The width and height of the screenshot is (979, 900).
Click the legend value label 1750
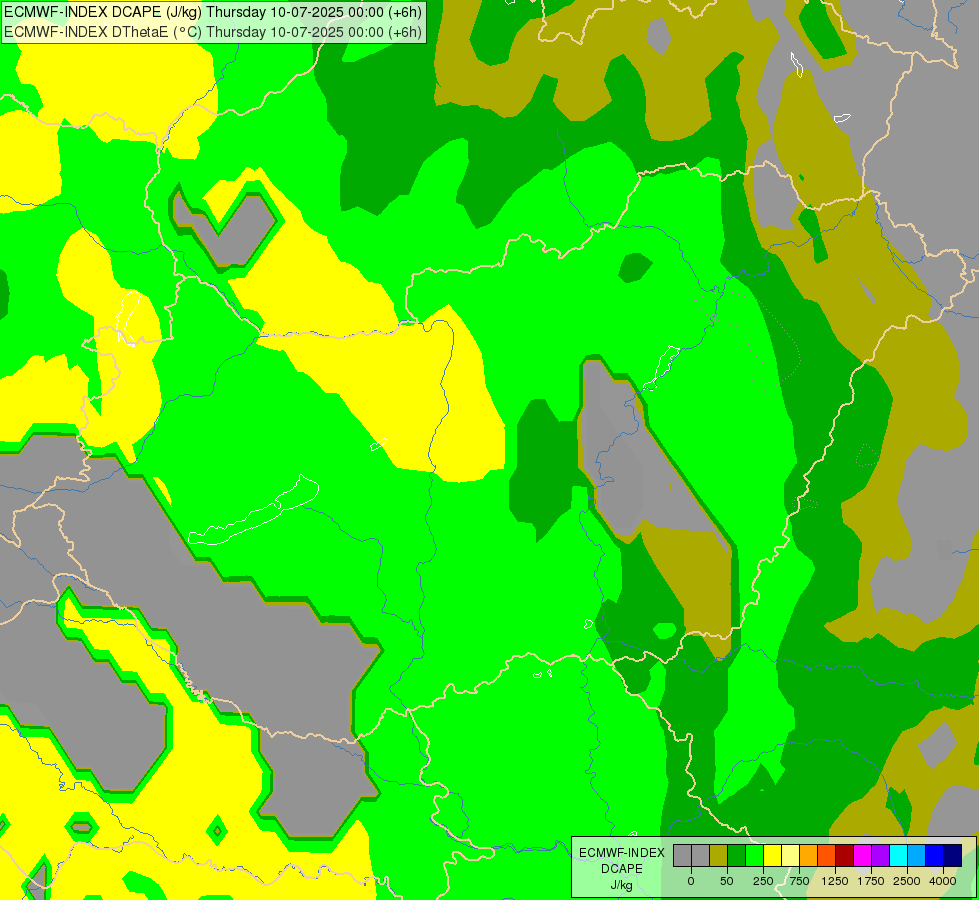click(x=871, y=881)
